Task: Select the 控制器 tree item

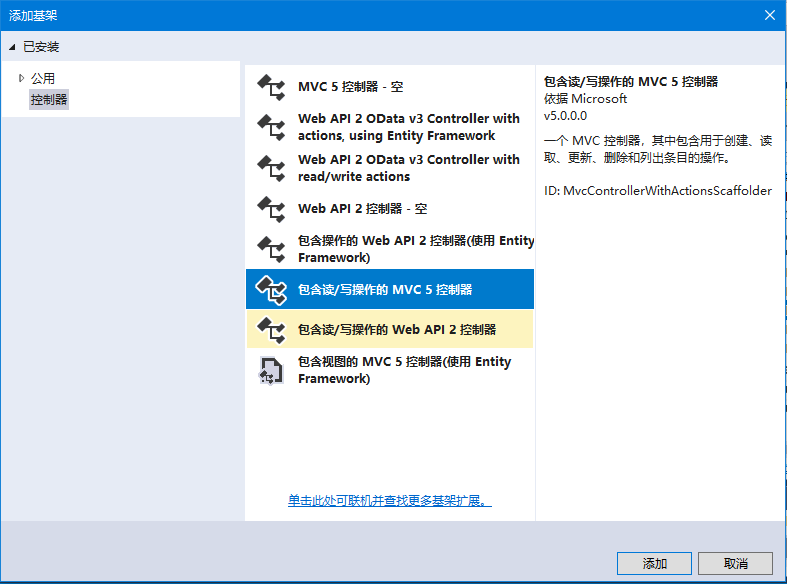Action: (x=49, y=99)
